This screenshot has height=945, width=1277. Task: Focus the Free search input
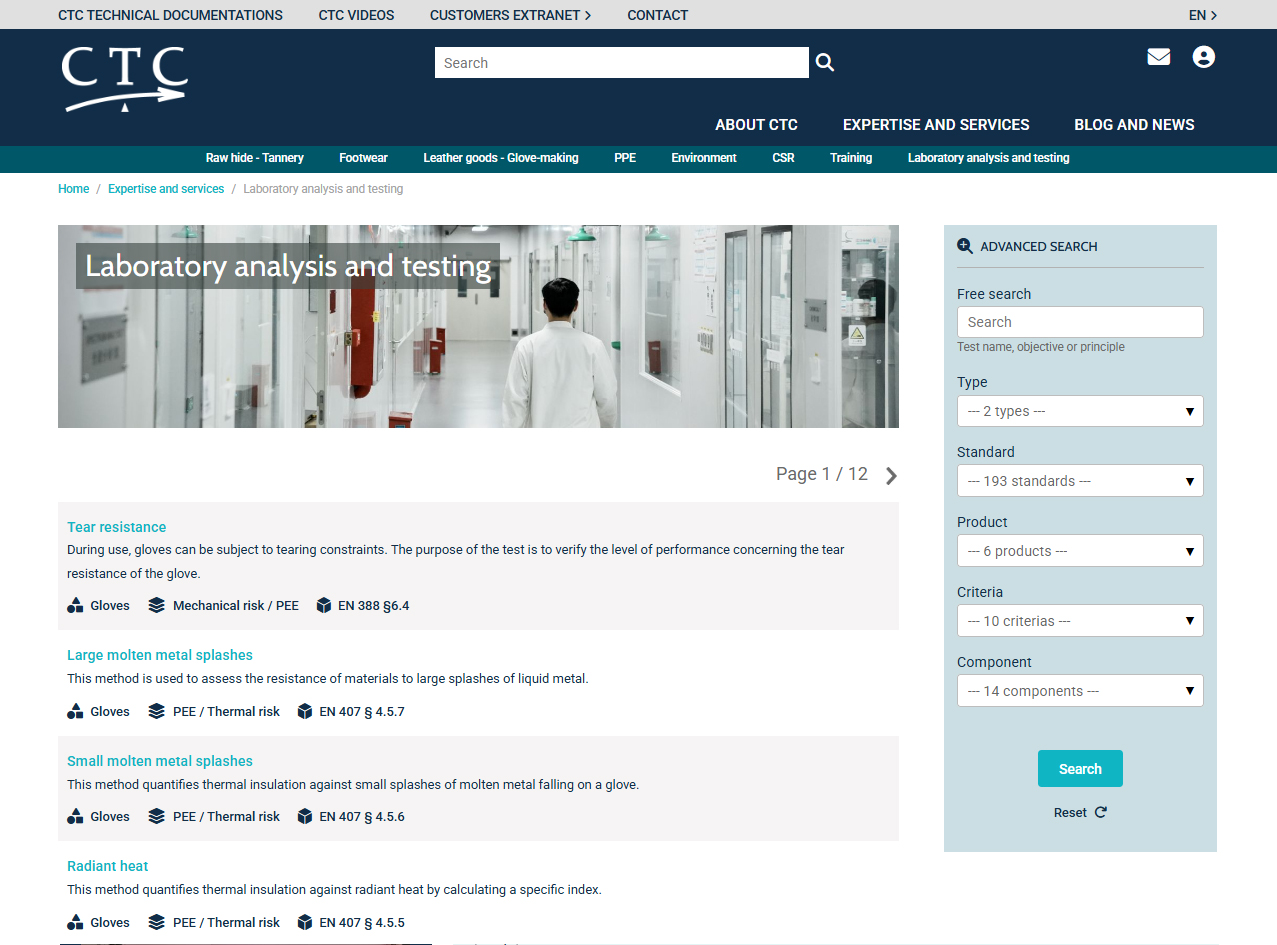(x=1080, y=322)
